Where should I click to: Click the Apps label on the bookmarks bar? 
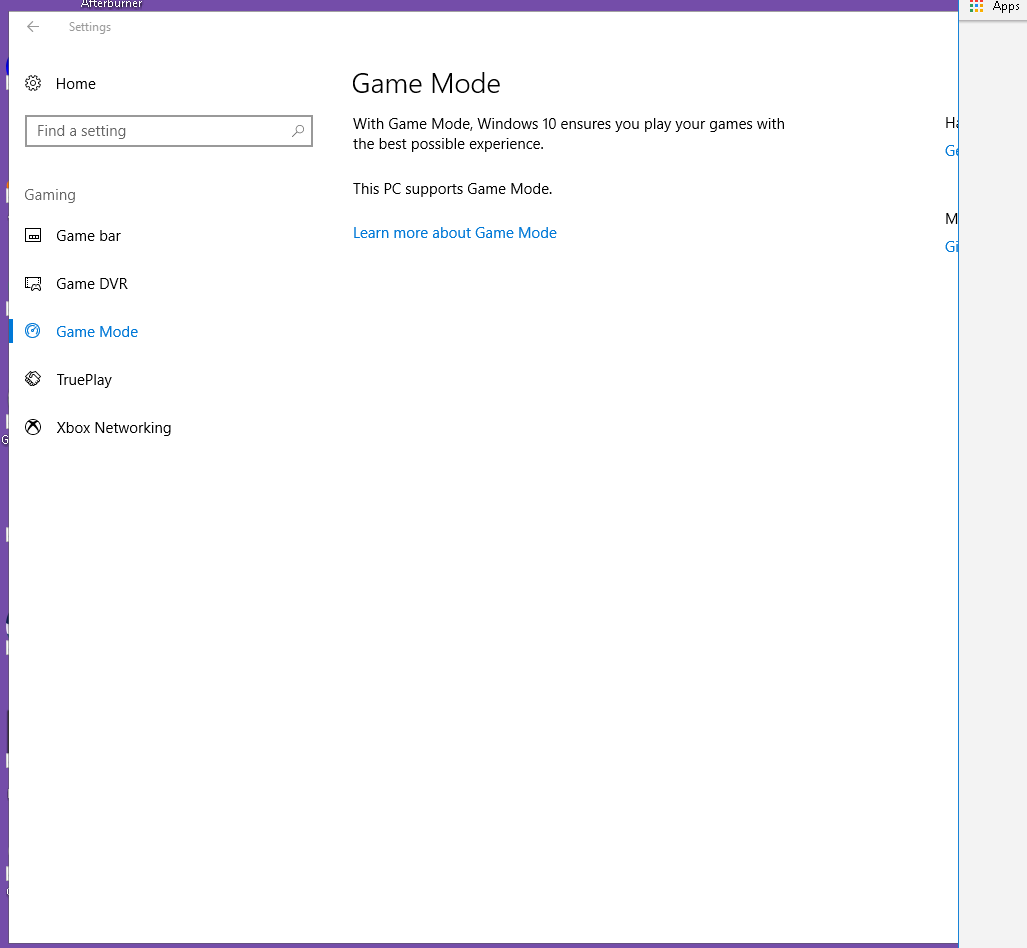1005,7
